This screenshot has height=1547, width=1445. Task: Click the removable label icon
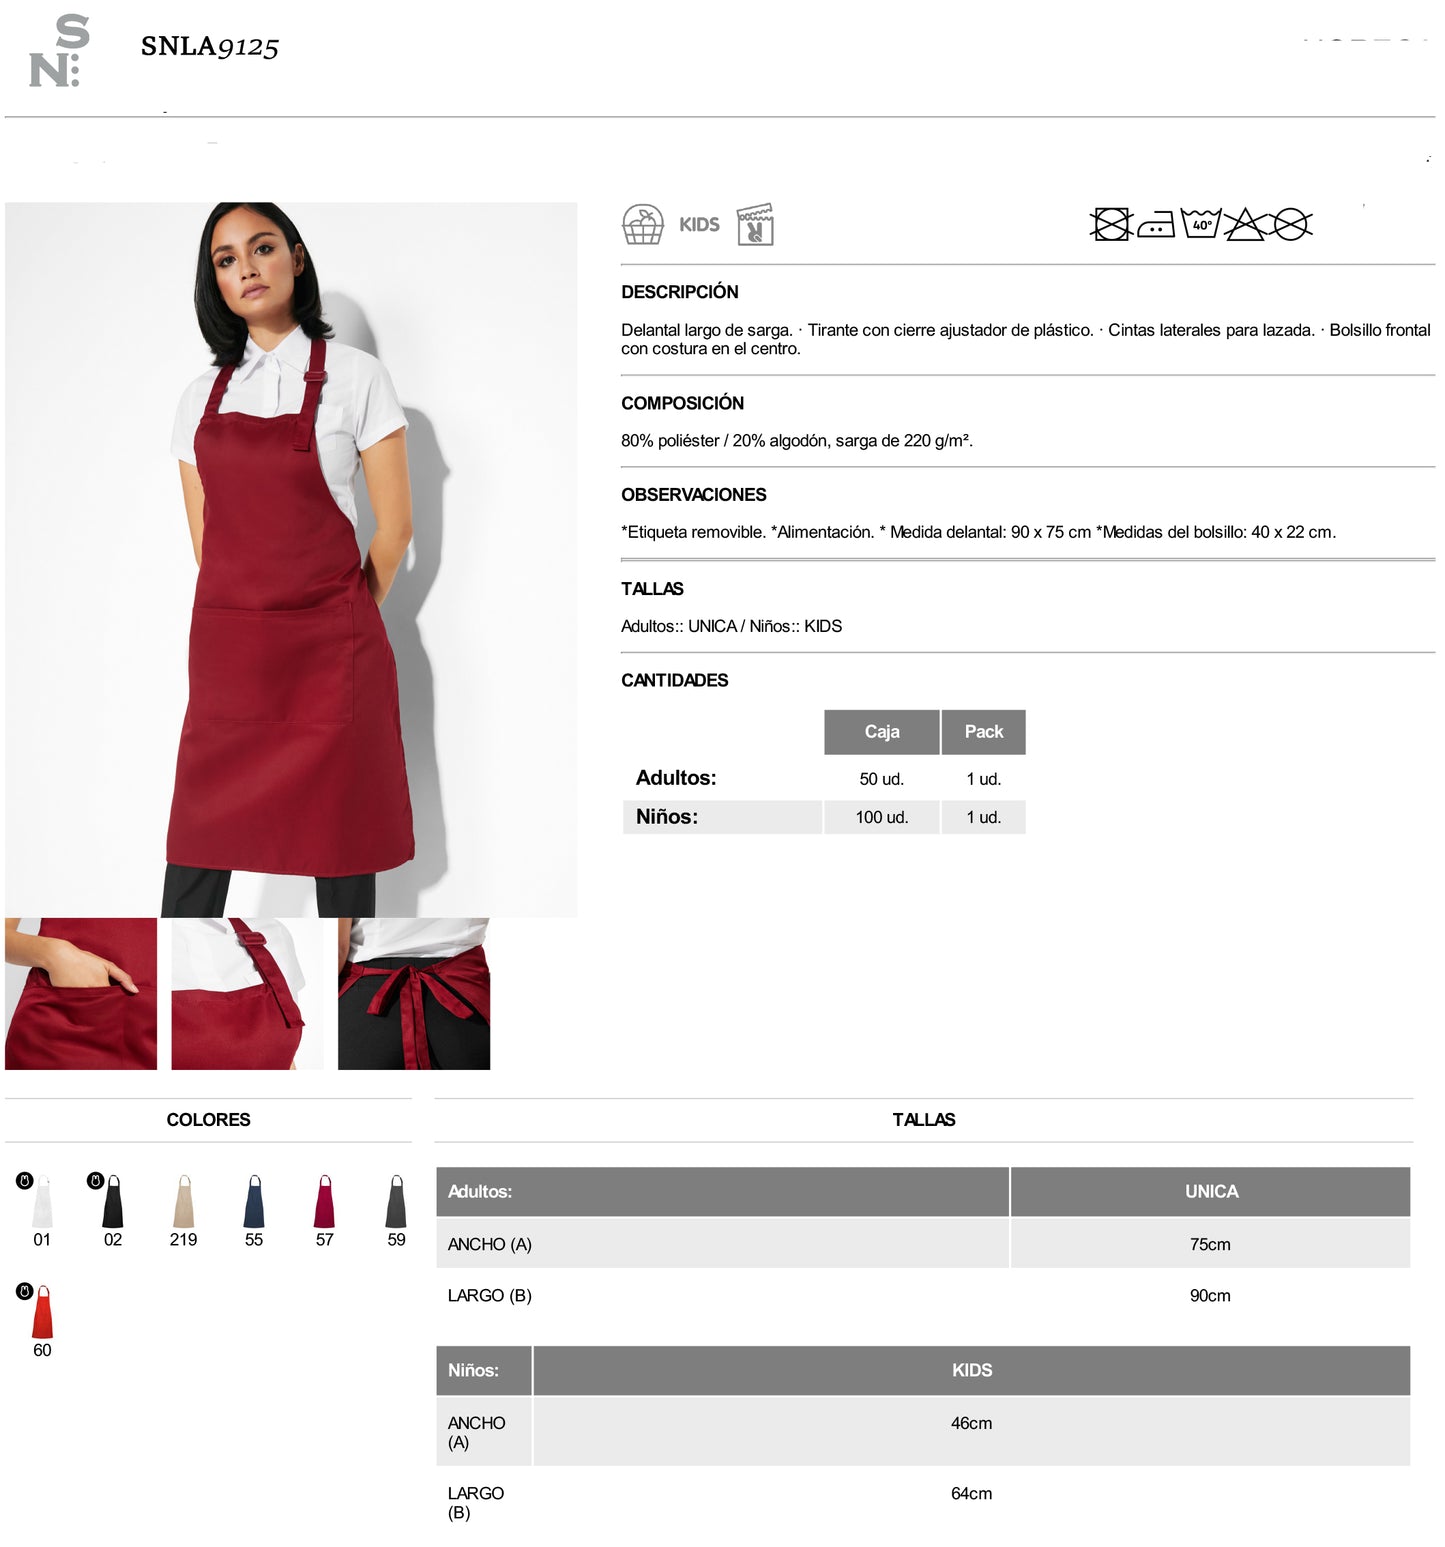[755, 224]
